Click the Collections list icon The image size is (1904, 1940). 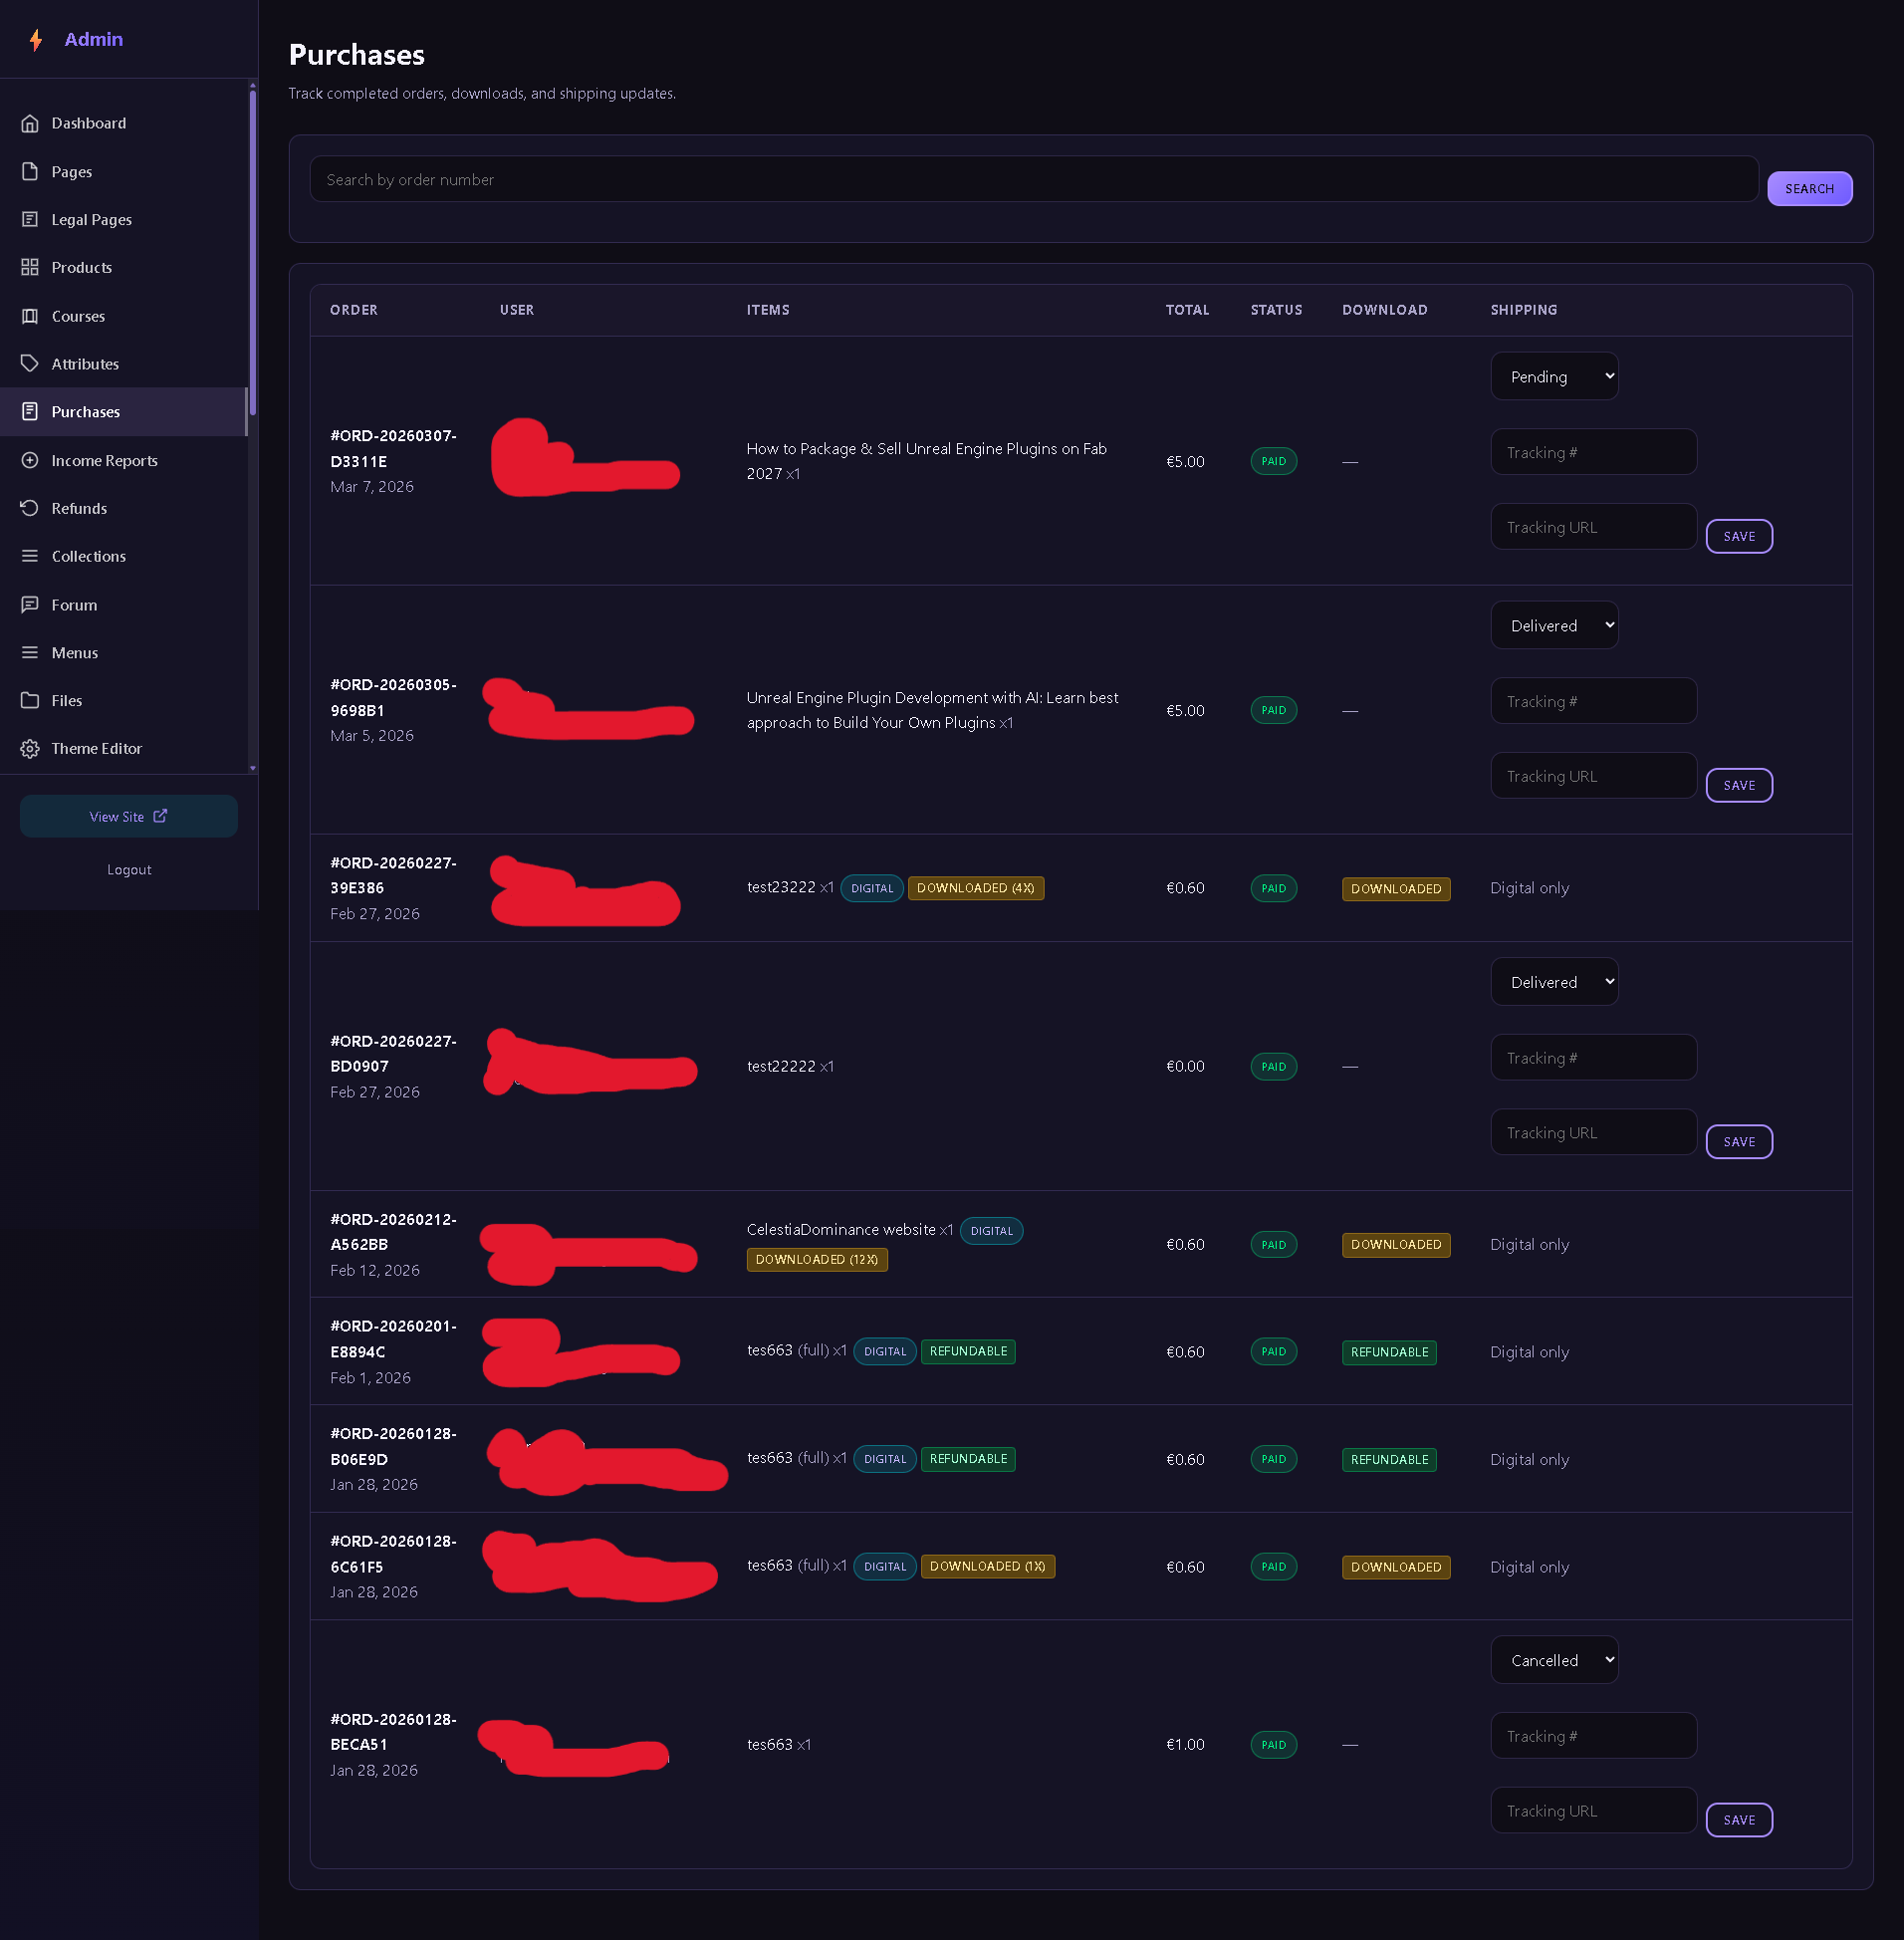point(30,556)
